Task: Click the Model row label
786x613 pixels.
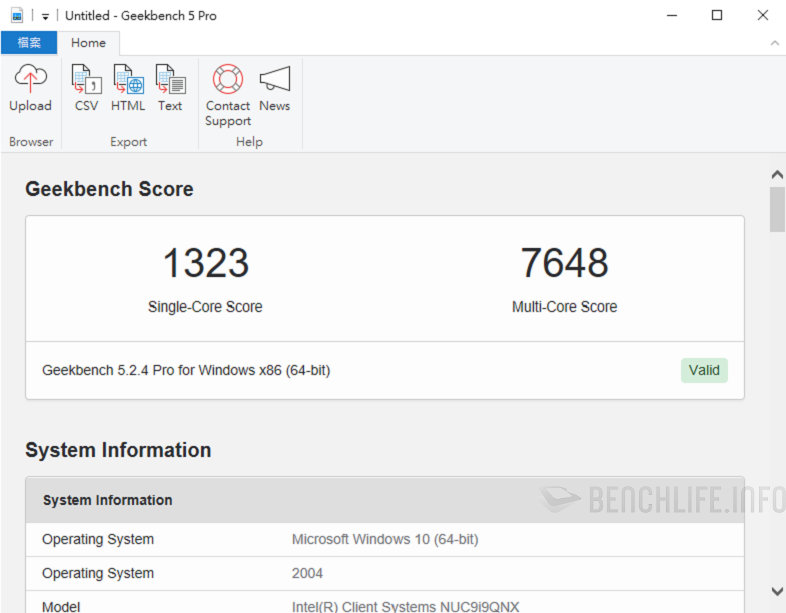Action: [x=61, y=606]
